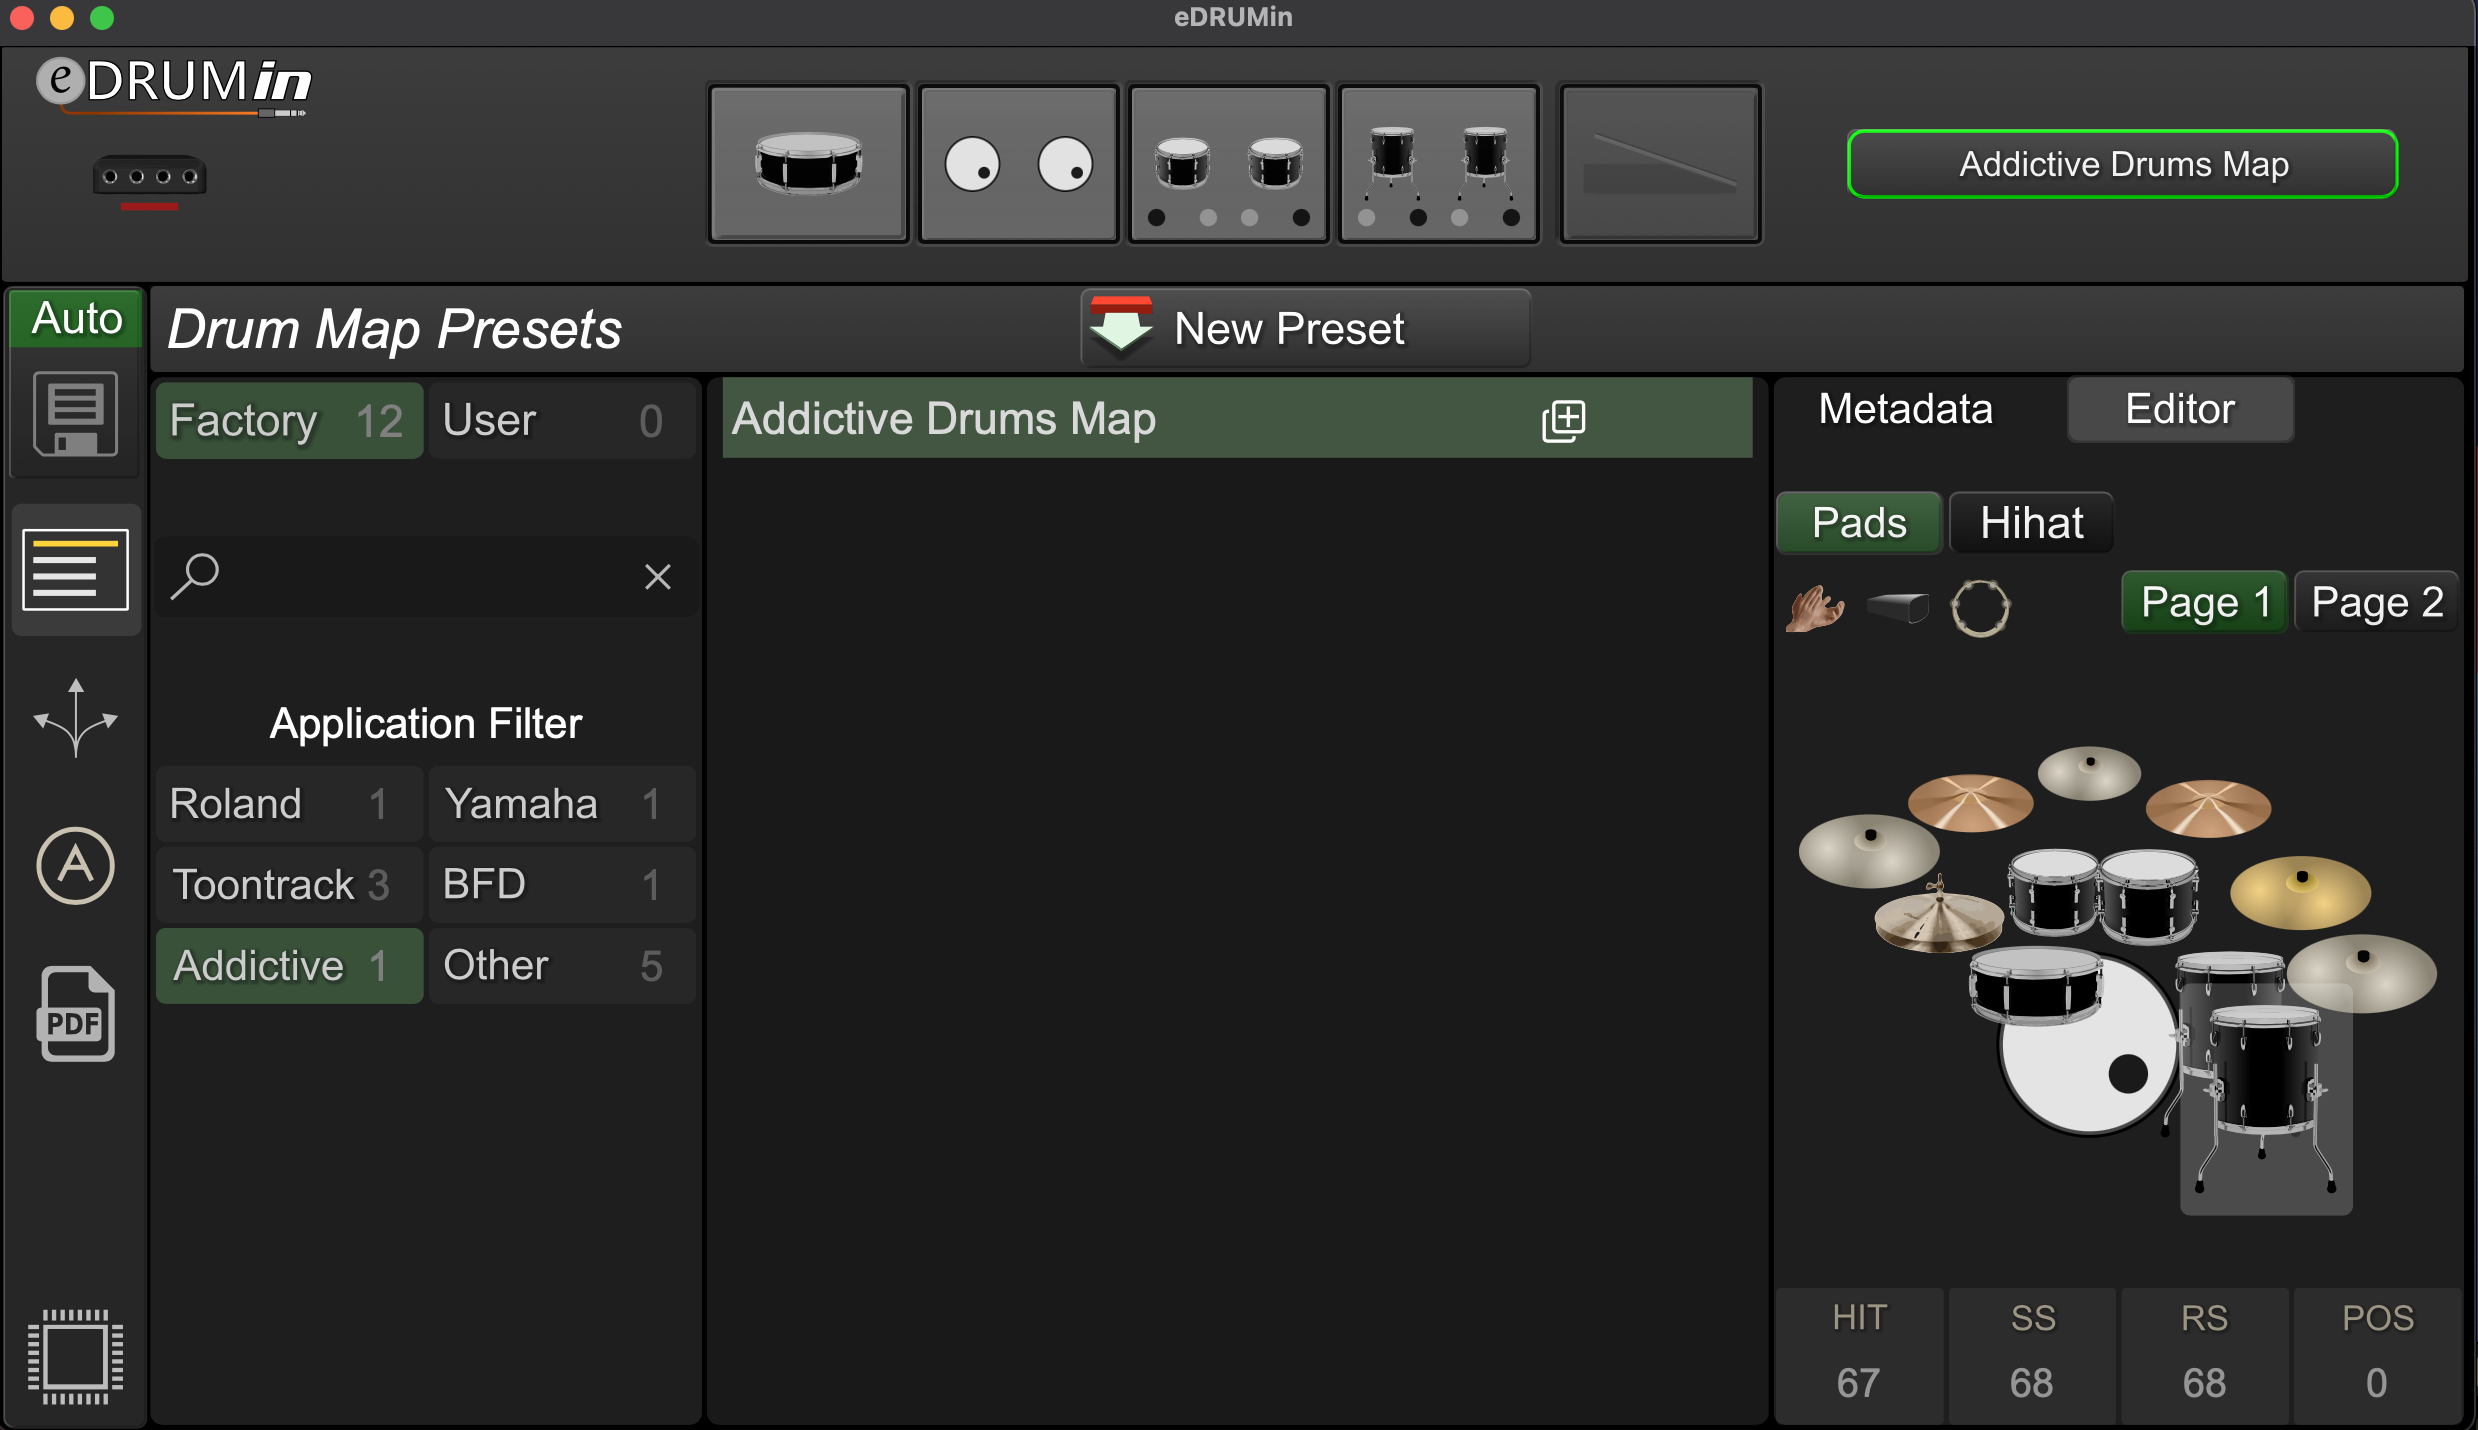Screen dimensions: 2478x1430
Task: Select the hand clap percussion icon
Action: point(1813,608)
